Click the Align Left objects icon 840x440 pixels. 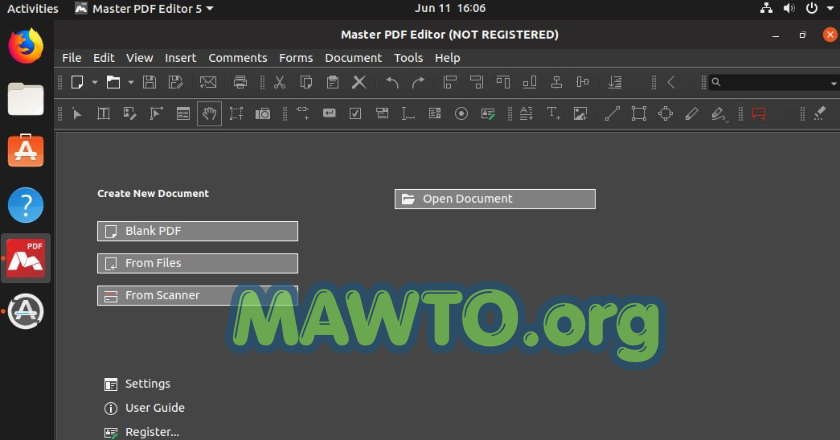449,82
